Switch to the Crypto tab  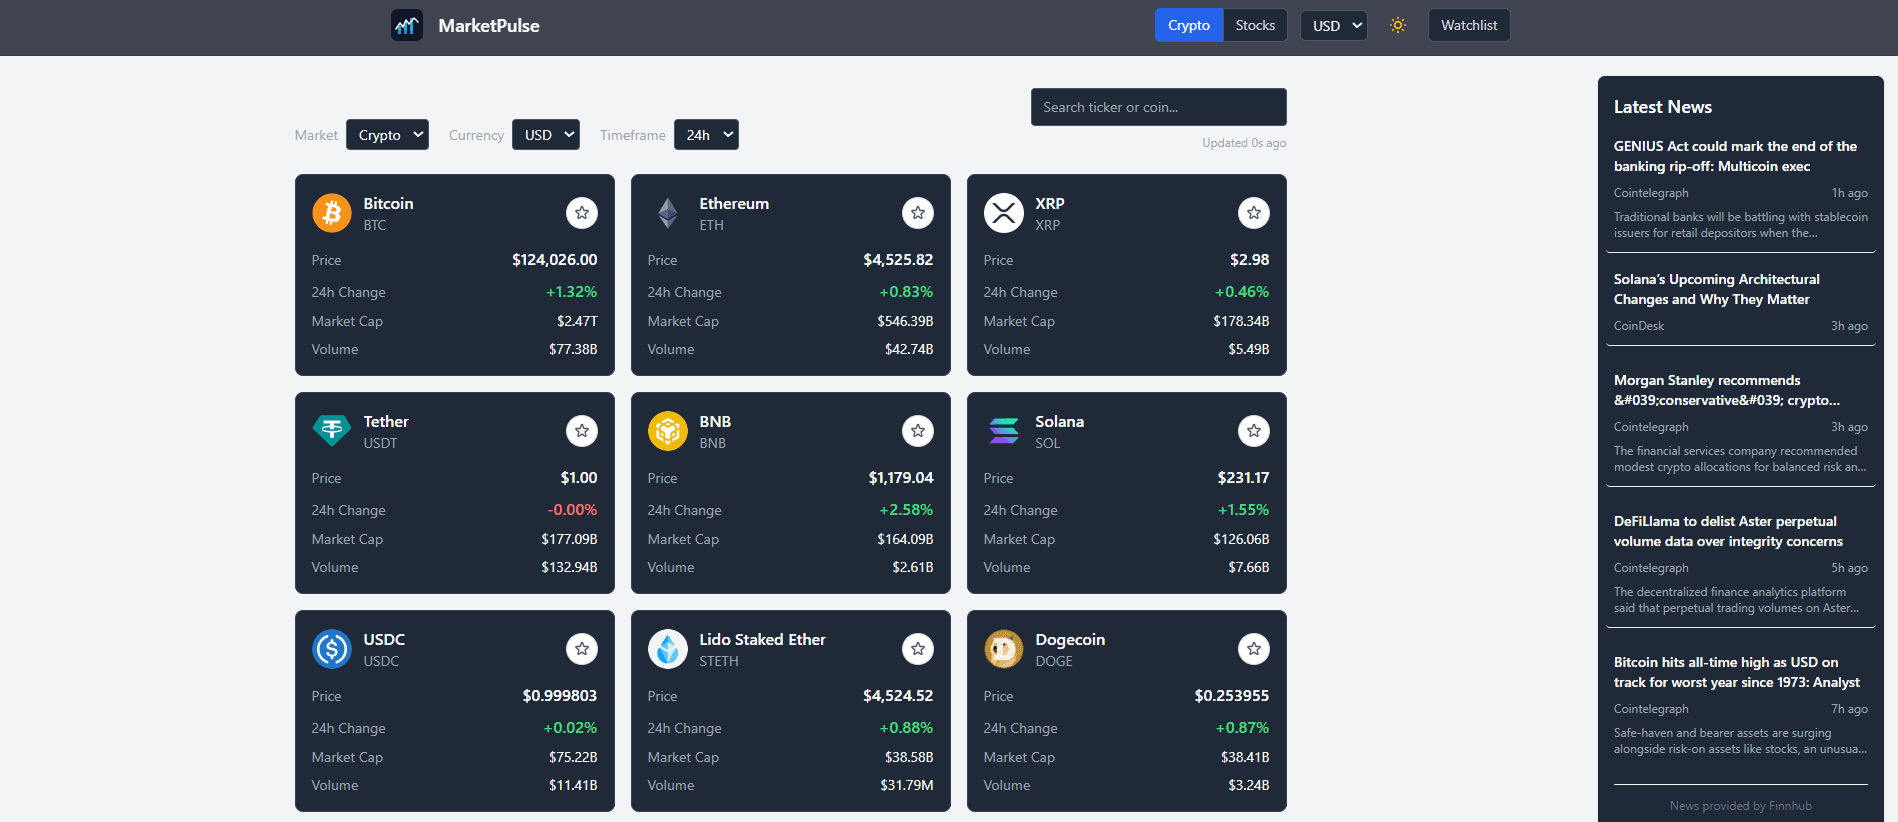[x=1189, y=25]
